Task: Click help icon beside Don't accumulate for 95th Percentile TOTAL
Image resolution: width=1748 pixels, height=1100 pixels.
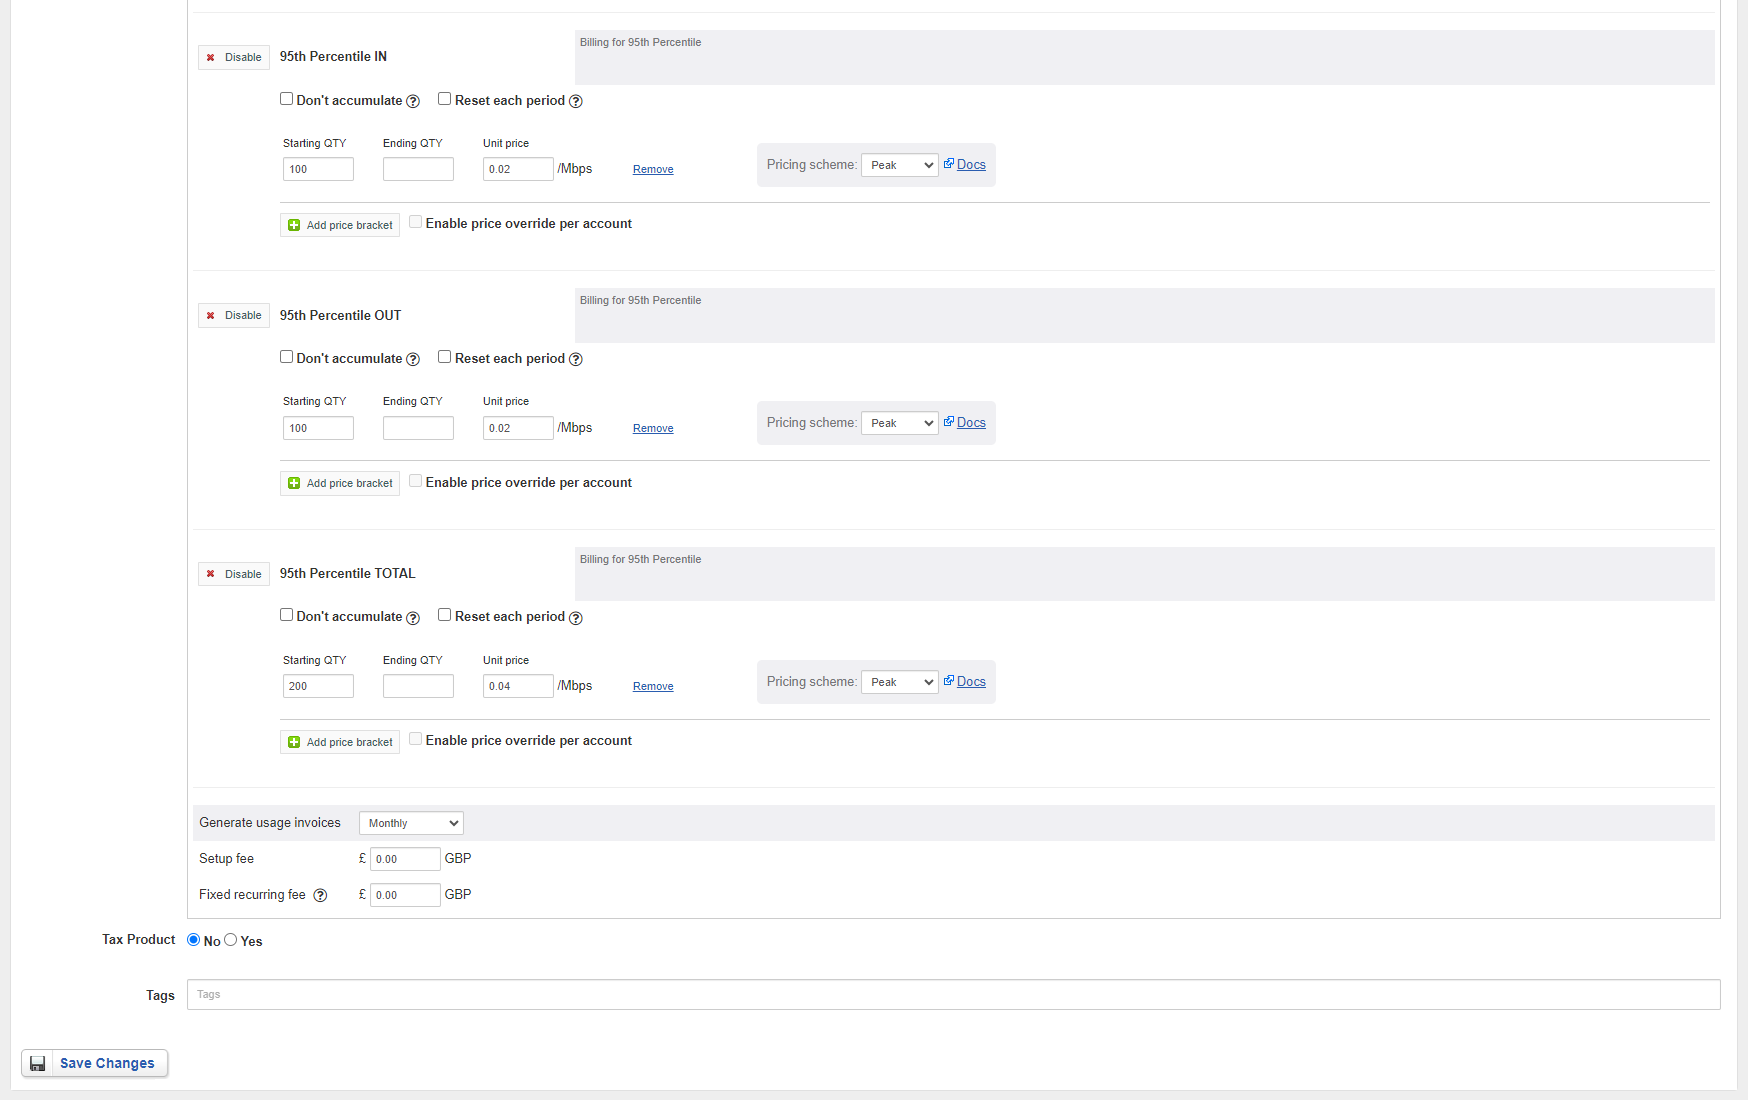Action: click(413, 618)
